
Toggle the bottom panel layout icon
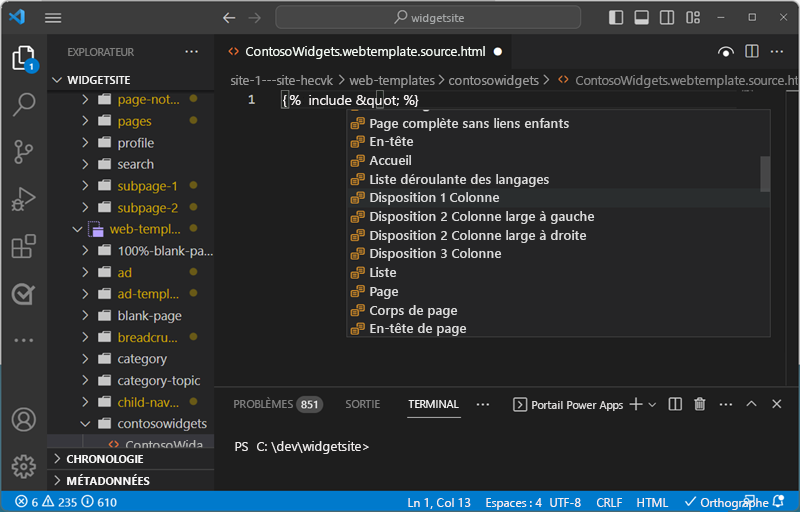641,18
